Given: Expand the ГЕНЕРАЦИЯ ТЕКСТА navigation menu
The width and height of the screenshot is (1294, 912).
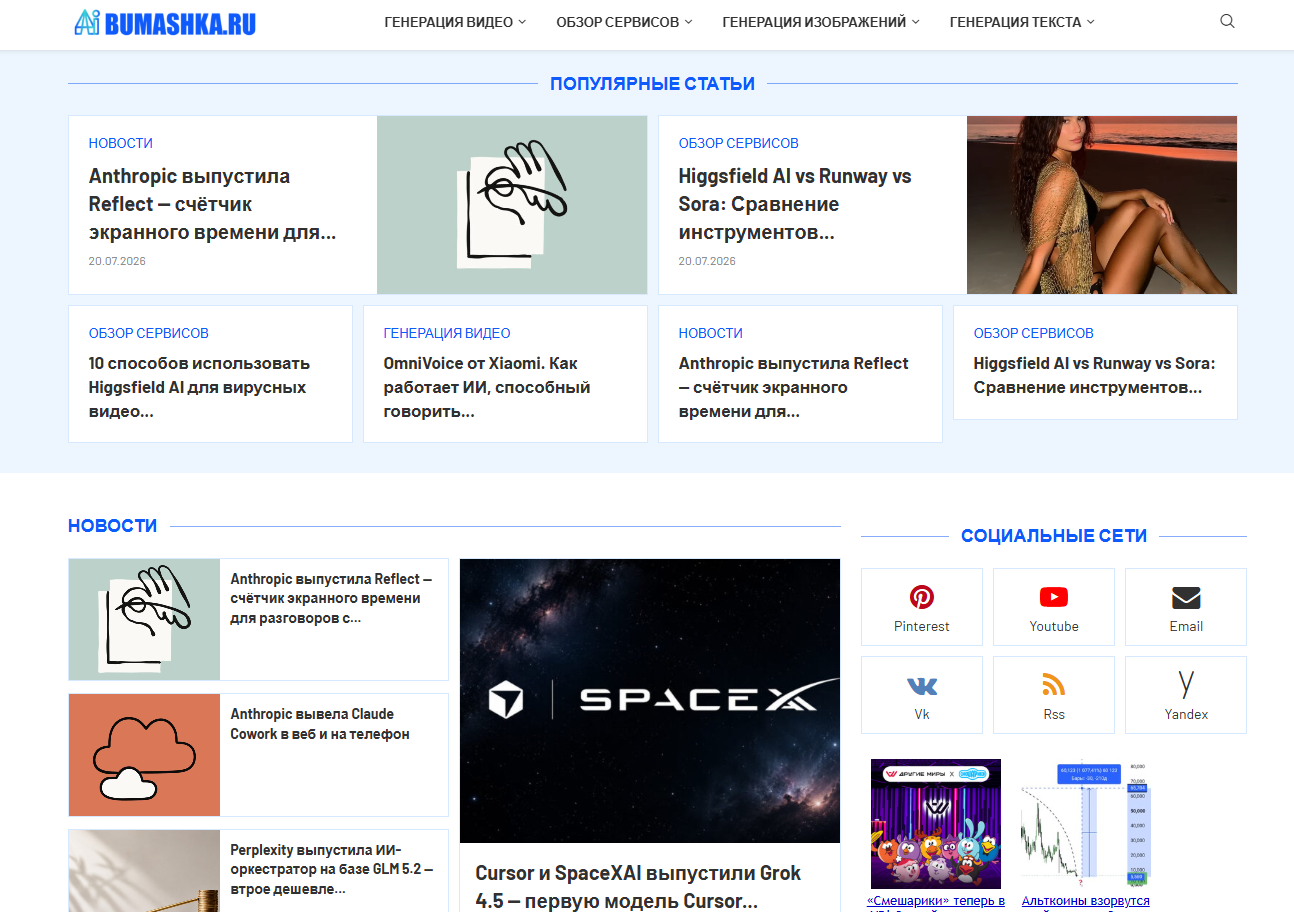Looking at the screenshot, I should click(1022, 22).
